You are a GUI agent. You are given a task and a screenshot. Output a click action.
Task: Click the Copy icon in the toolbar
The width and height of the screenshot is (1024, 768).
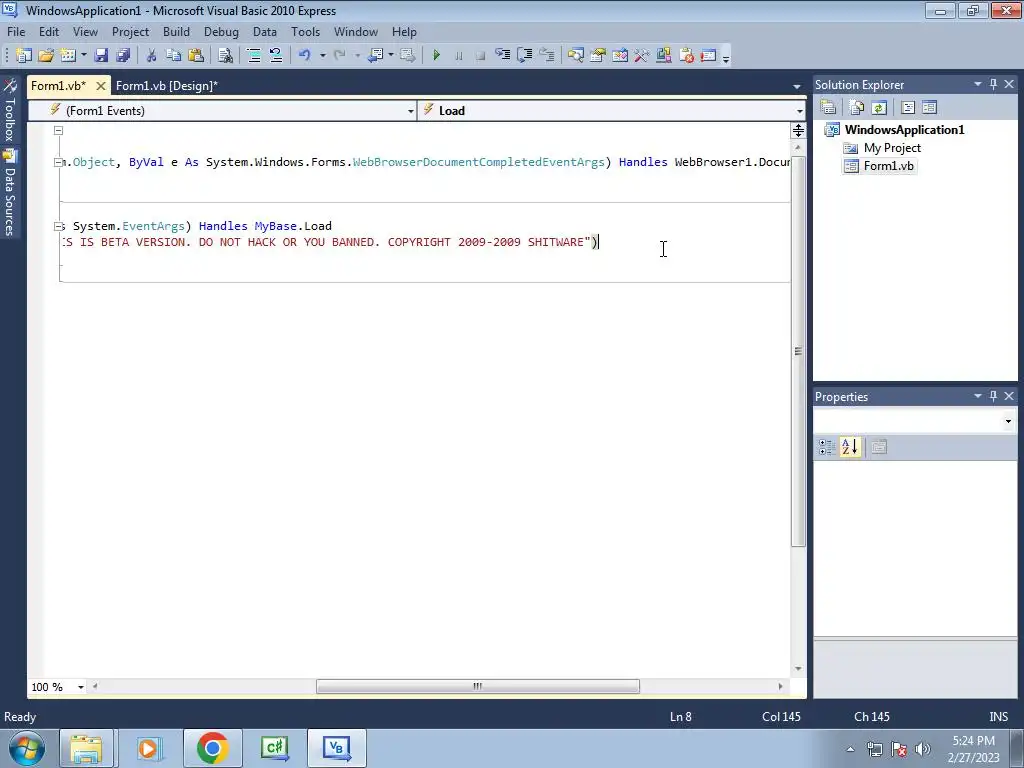[x=174, y=56]
